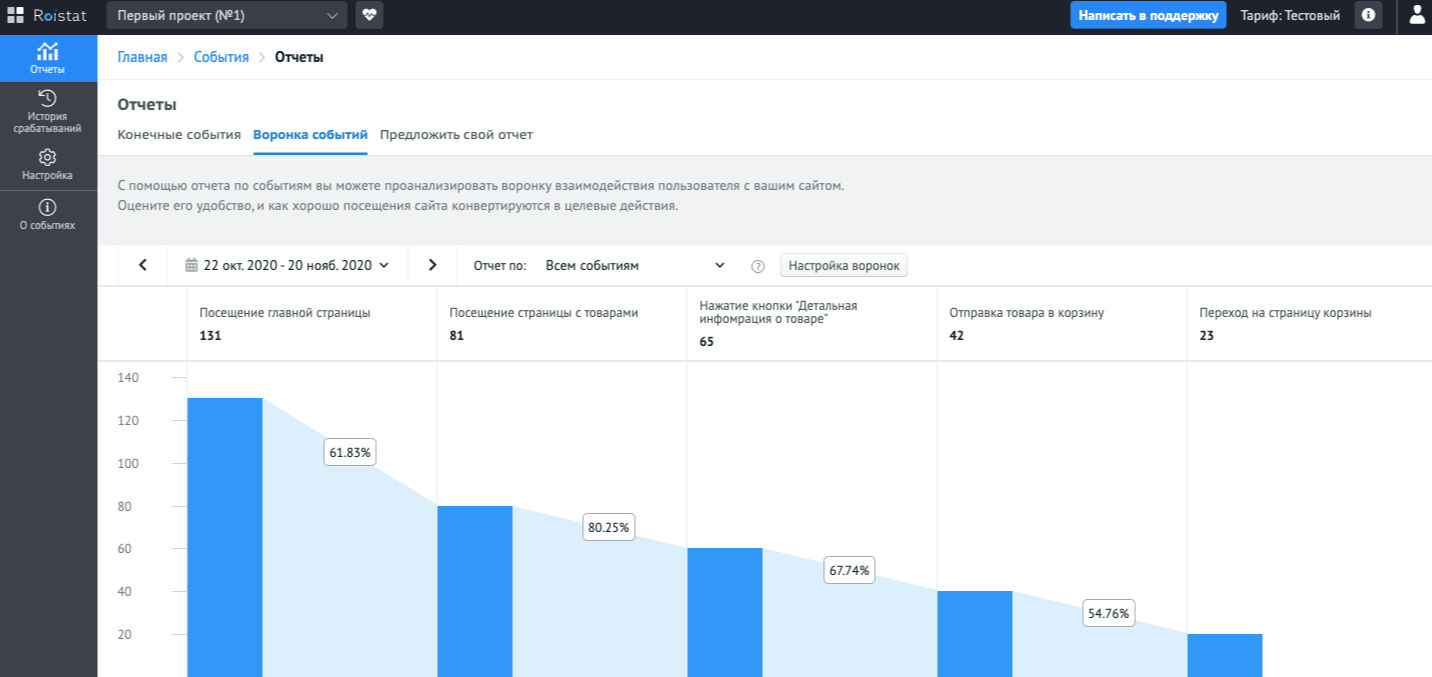Open the Настройка gear in sidebar

point(47,164)
